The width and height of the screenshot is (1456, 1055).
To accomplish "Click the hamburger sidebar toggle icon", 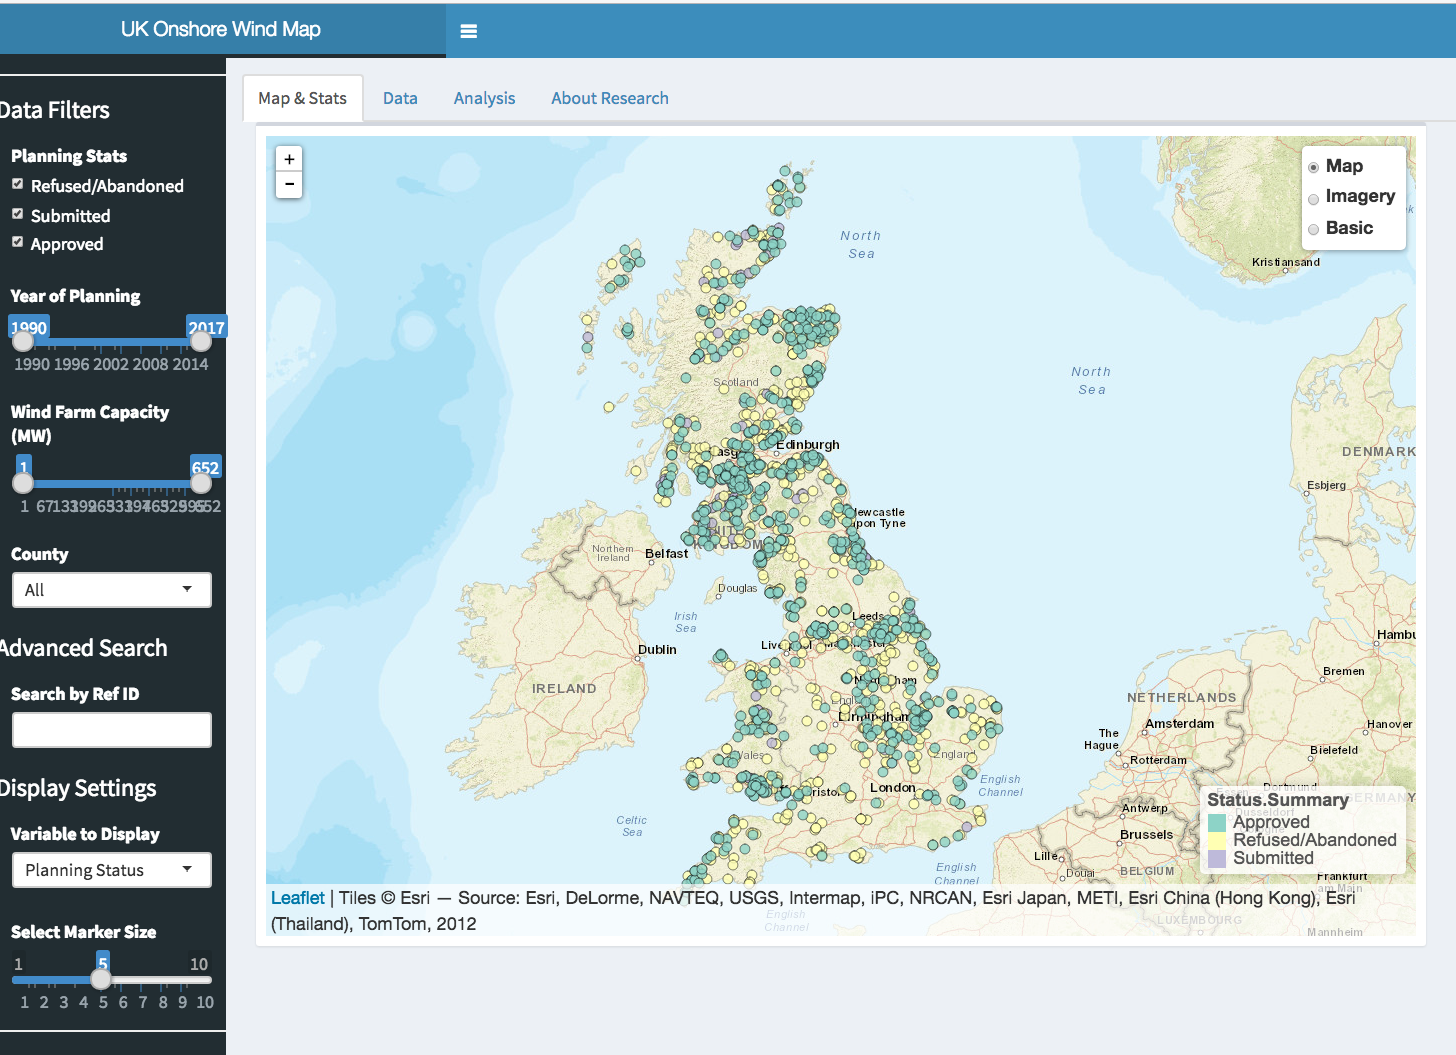I will pos(468,31).
